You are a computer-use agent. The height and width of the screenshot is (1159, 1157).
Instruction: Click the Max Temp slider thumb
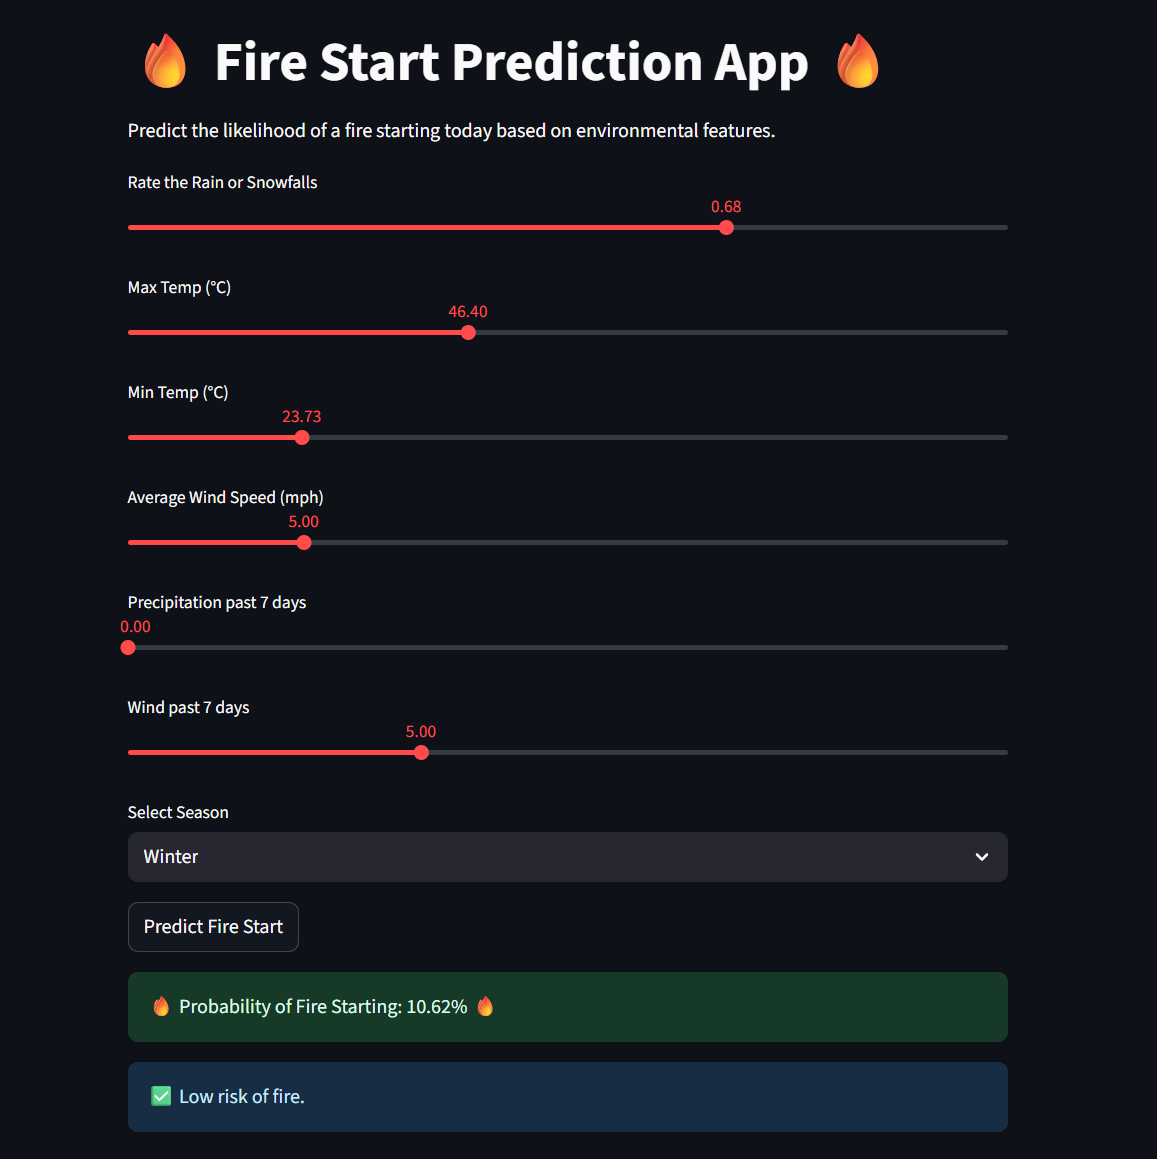coord(468,333)
